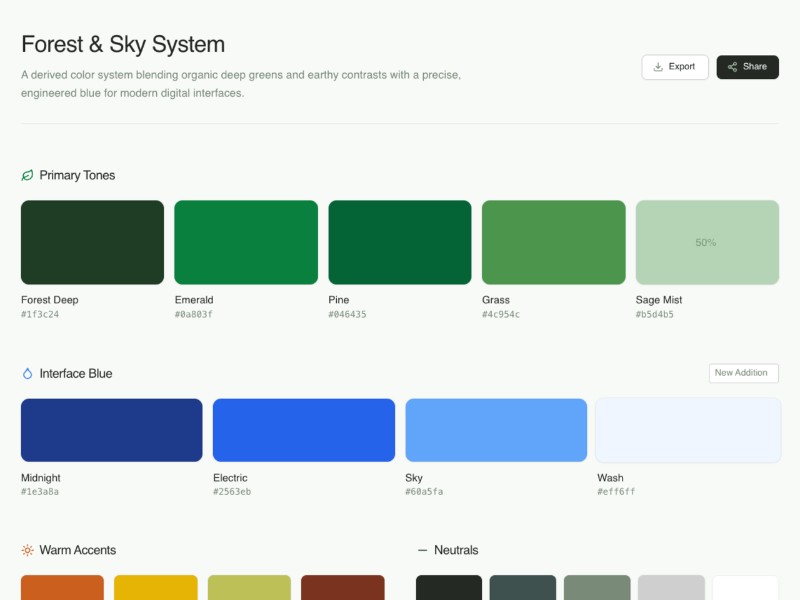This screenshot has height=600, width=800.
Task: Select the Emerald color swatch
Action: tap(246, 241)
